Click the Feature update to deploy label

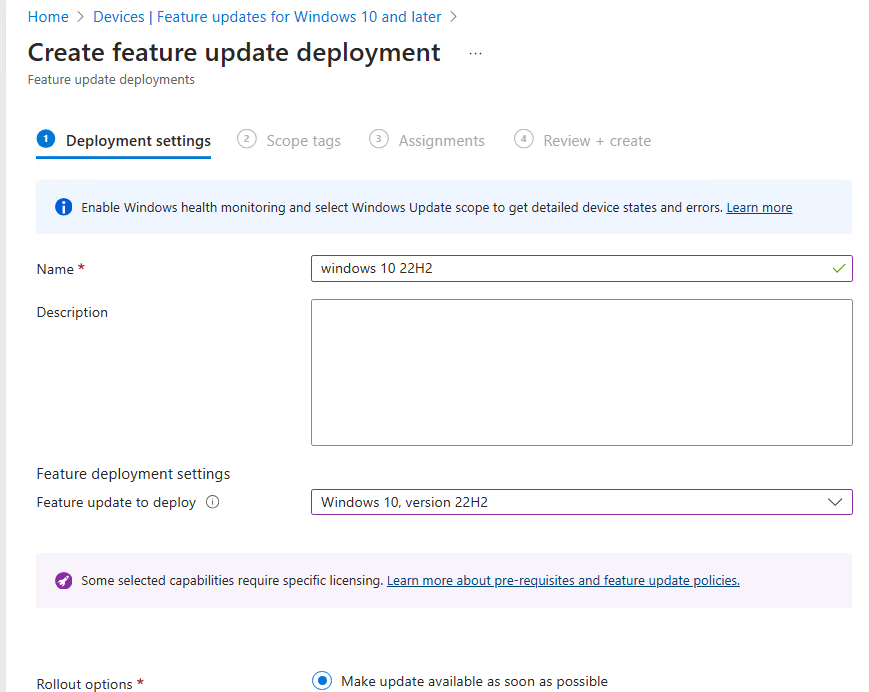[116, 502]
